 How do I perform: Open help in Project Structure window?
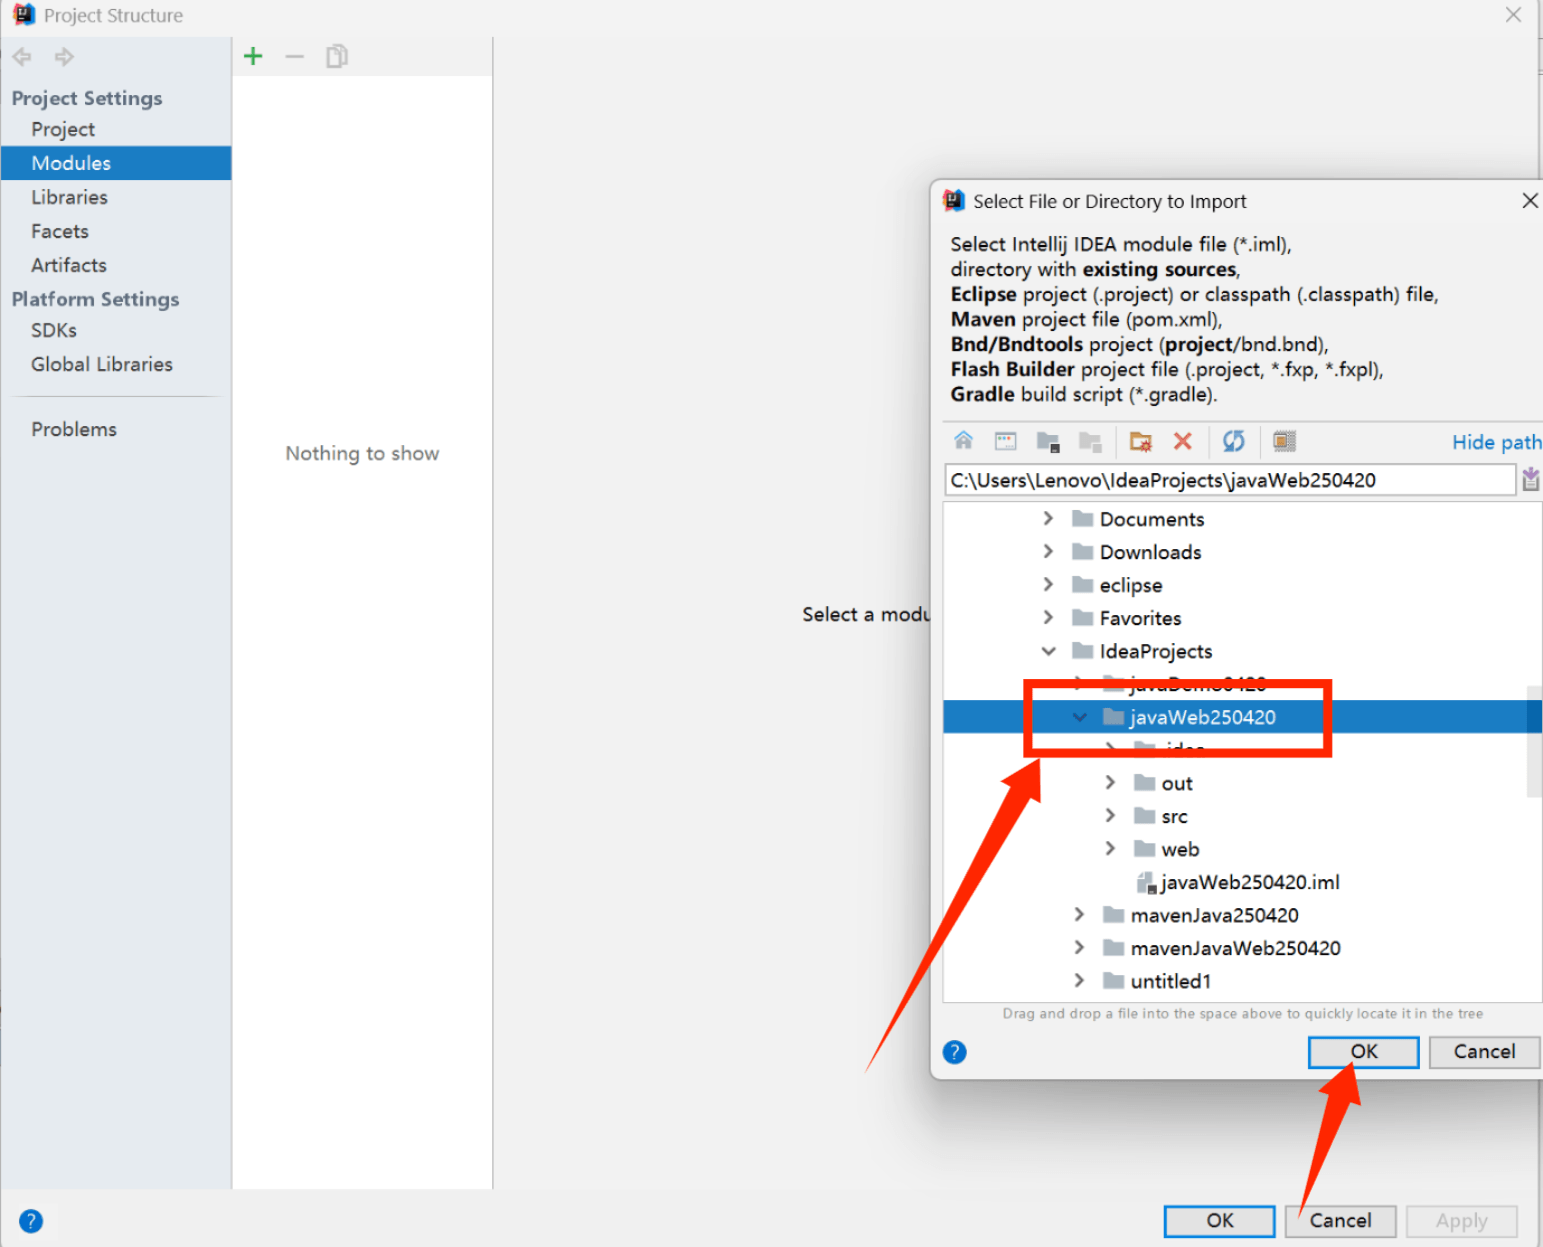[31, 1221]
